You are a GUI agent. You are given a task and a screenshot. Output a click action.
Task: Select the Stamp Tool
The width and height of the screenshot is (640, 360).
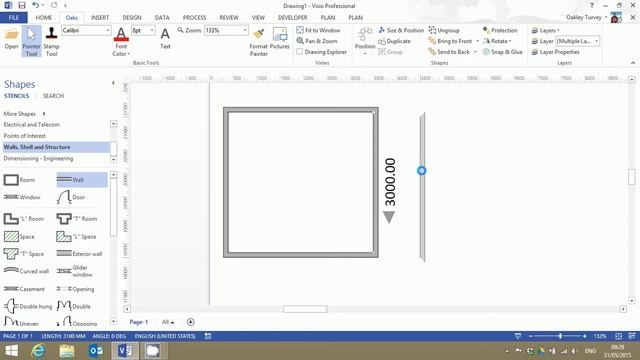[51, 41]
